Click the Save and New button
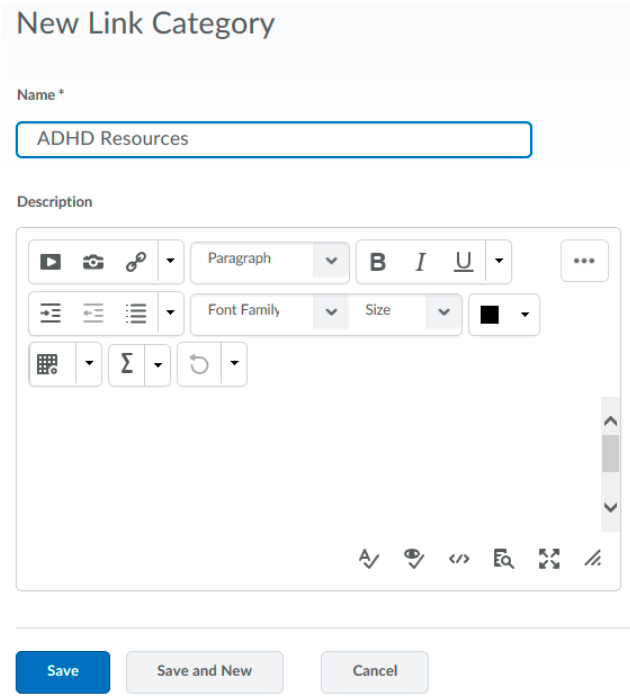Screen dimensions: 630x700 204,671
